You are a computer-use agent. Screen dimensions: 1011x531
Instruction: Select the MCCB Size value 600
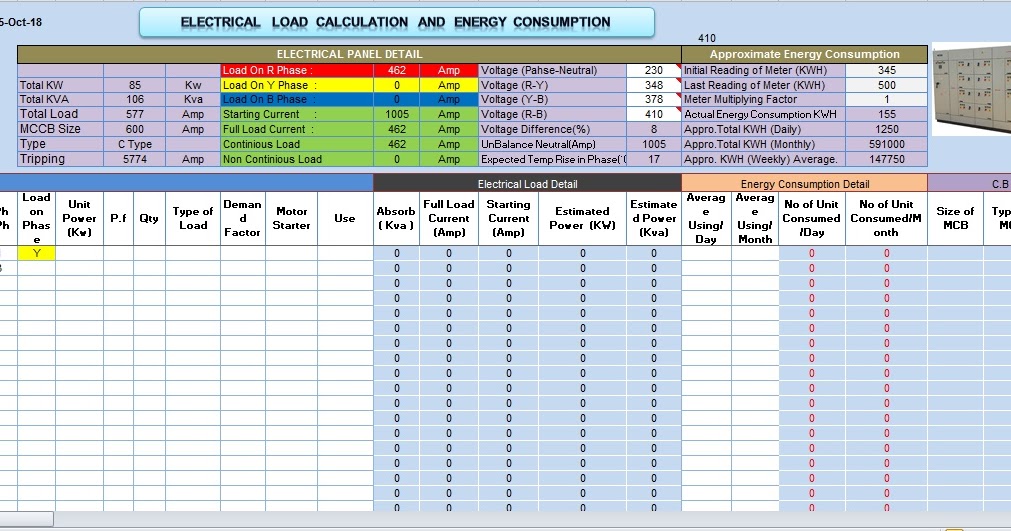coord(134,129)
